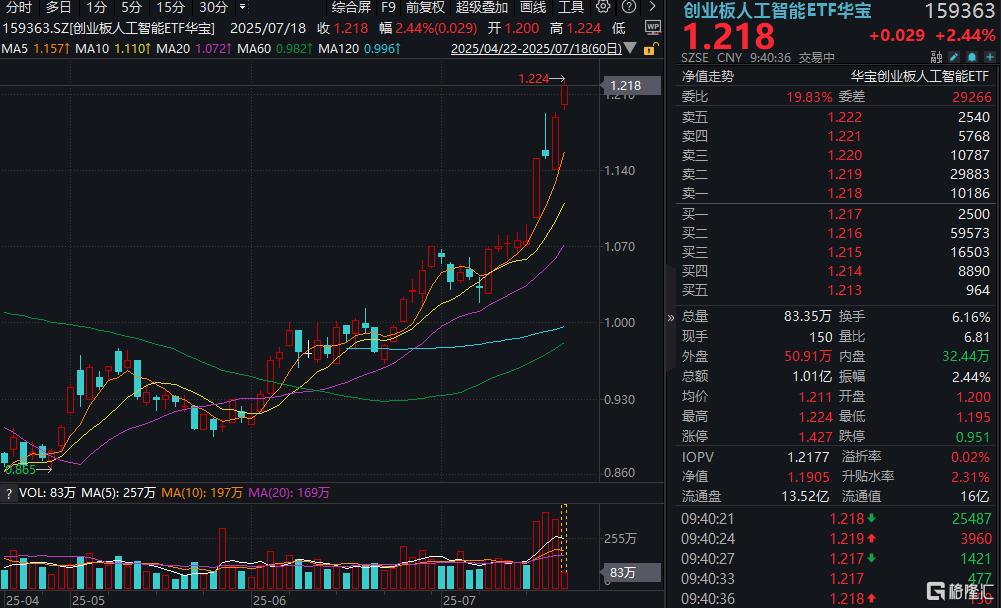Click the WP monitor icon
Image resolution: width=1001 pixels, height=608 pixels.
(652, 27)
